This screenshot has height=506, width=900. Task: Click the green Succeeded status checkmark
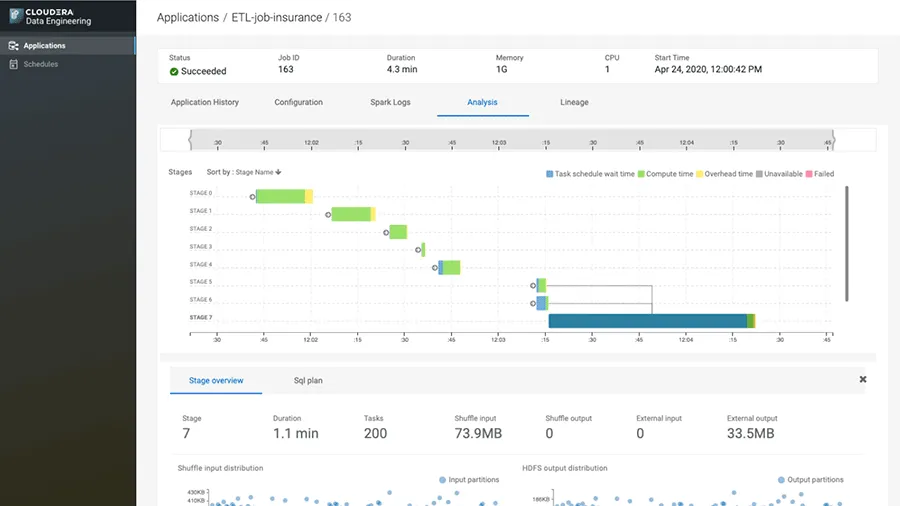[174, 72]
